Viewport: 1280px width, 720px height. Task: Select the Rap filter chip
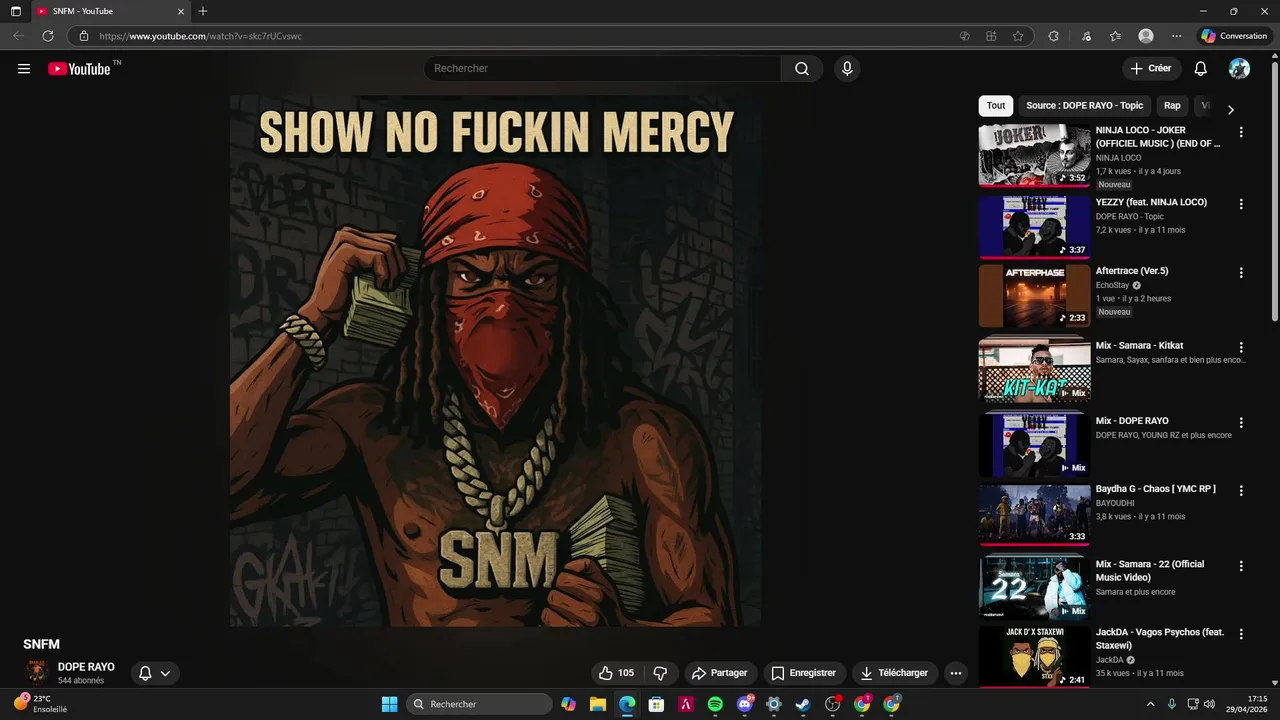click(1172, 105)
